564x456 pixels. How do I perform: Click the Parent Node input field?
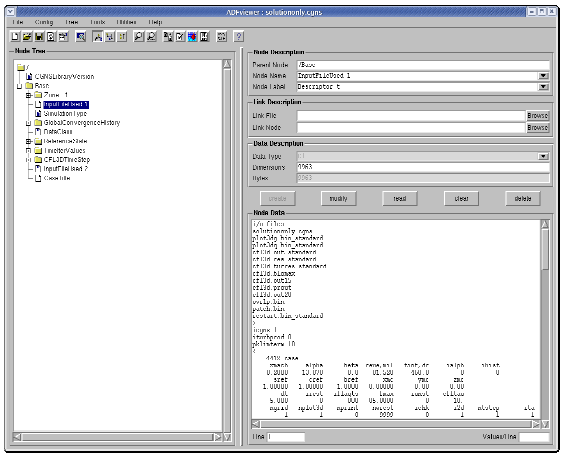coord(423,65)
